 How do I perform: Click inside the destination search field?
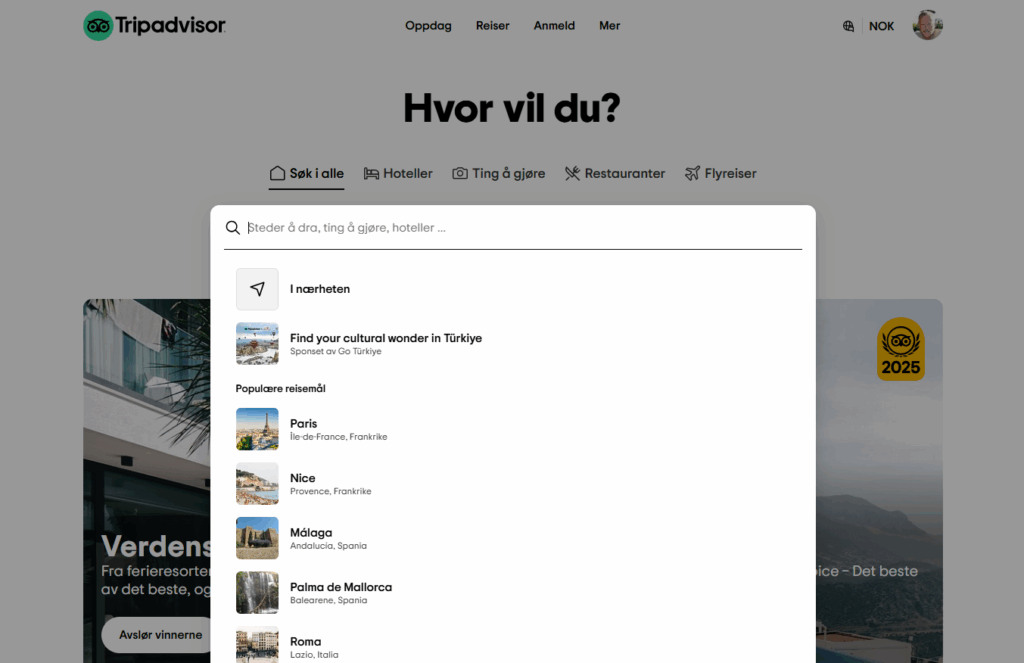(x=450, y=227)
